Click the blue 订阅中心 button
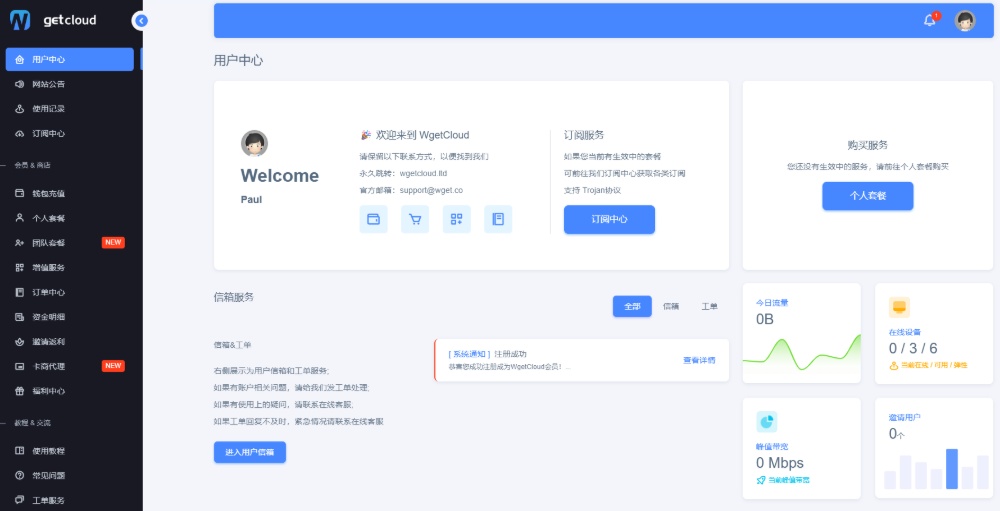1000x511 pixels. click(609, 219)
